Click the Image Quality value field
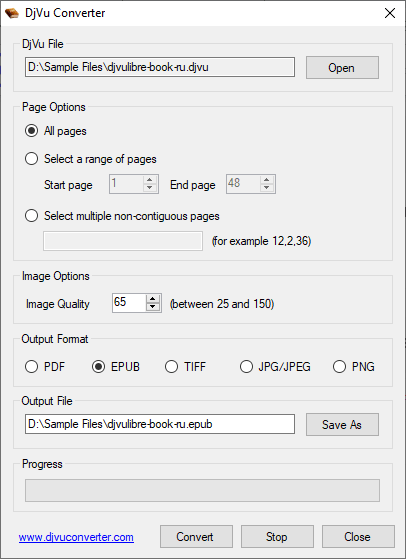 129,303
